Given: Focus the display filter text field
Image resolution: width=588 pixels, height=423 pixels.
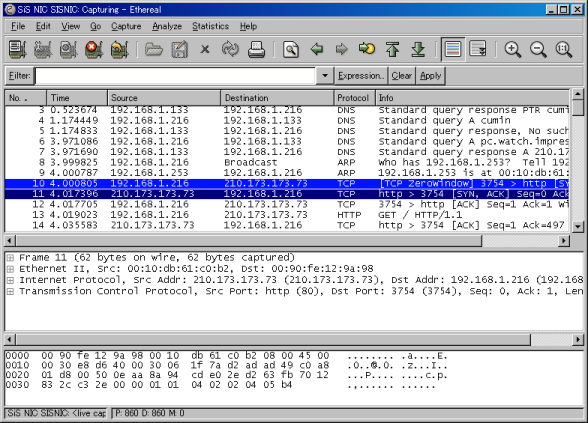Looking at the screenshot, I should [x=175, y=76].
